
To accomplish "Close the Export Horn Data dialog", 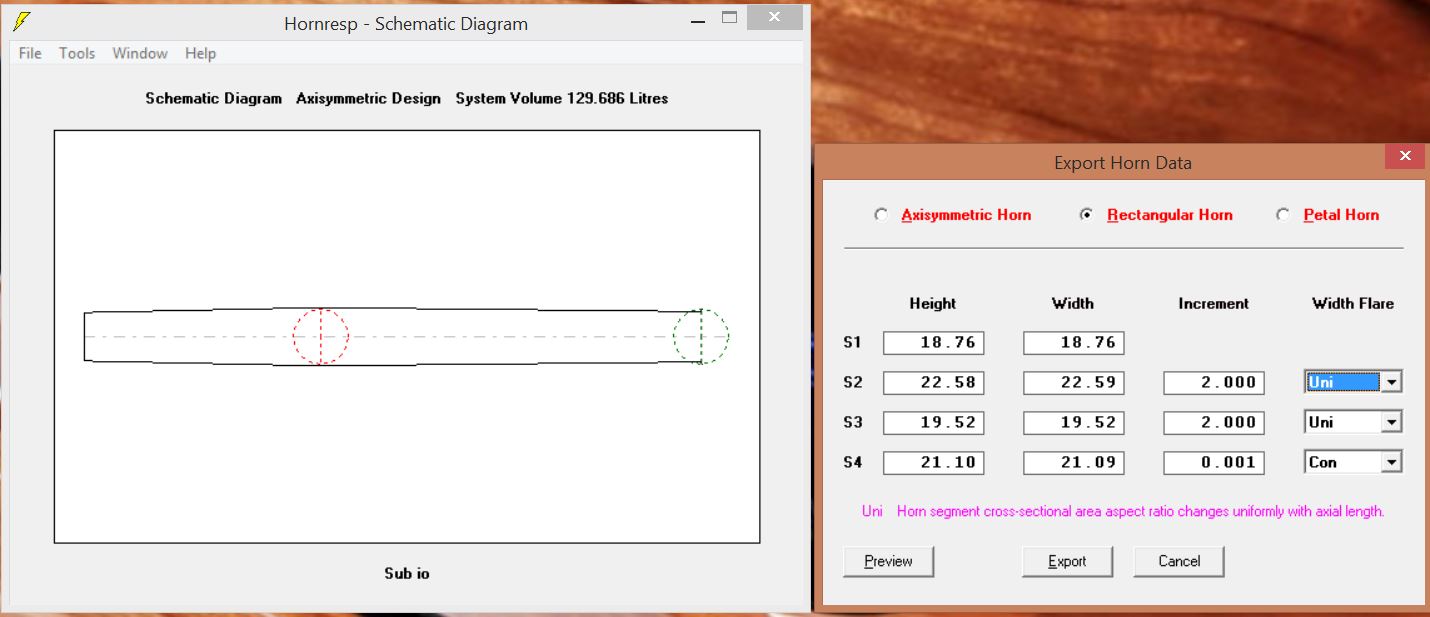I will (1405, 156).
